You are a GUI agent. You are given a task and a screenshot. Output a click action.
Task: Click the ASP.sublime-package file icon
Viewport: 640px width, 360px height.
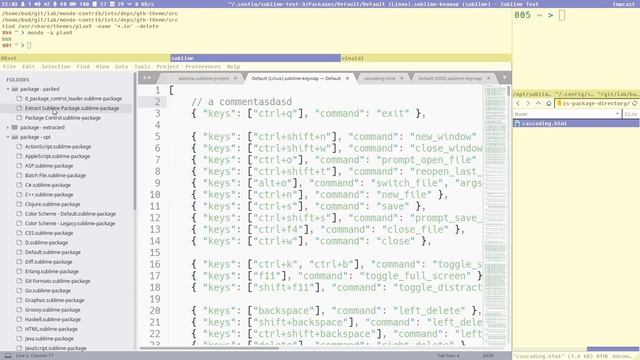click(x=19, y=166)
